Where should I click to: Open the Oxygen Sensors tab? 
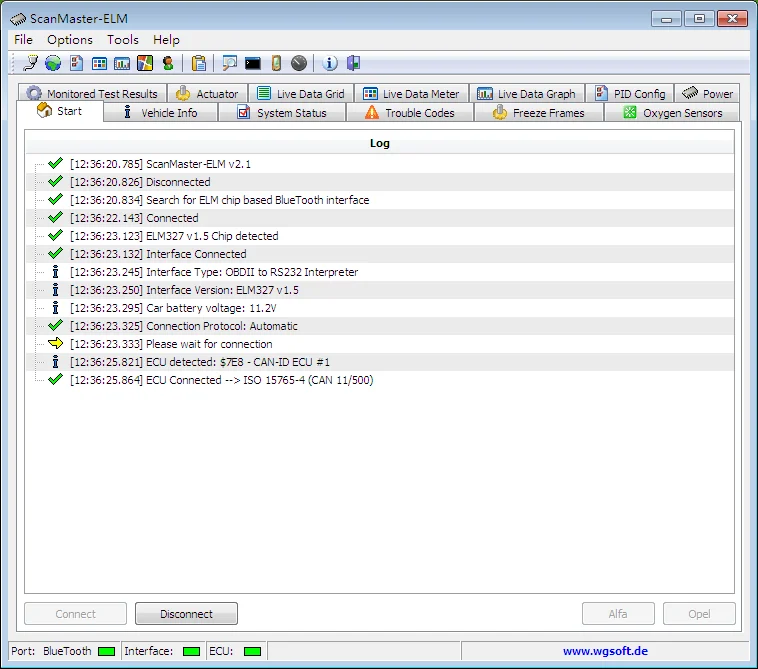point(672,113)
